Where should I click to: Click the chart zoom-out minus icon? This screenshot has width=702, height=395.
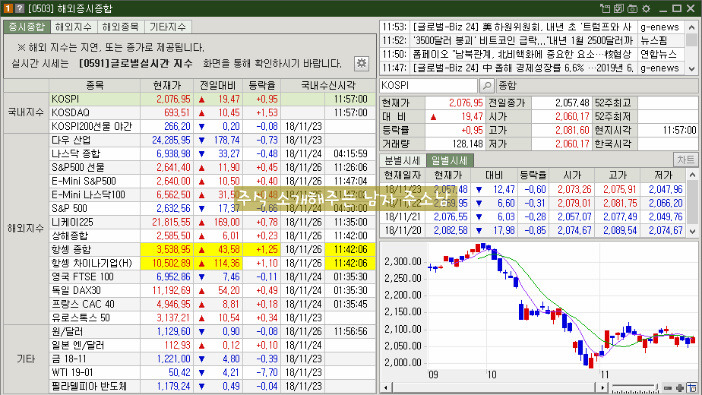668,388
